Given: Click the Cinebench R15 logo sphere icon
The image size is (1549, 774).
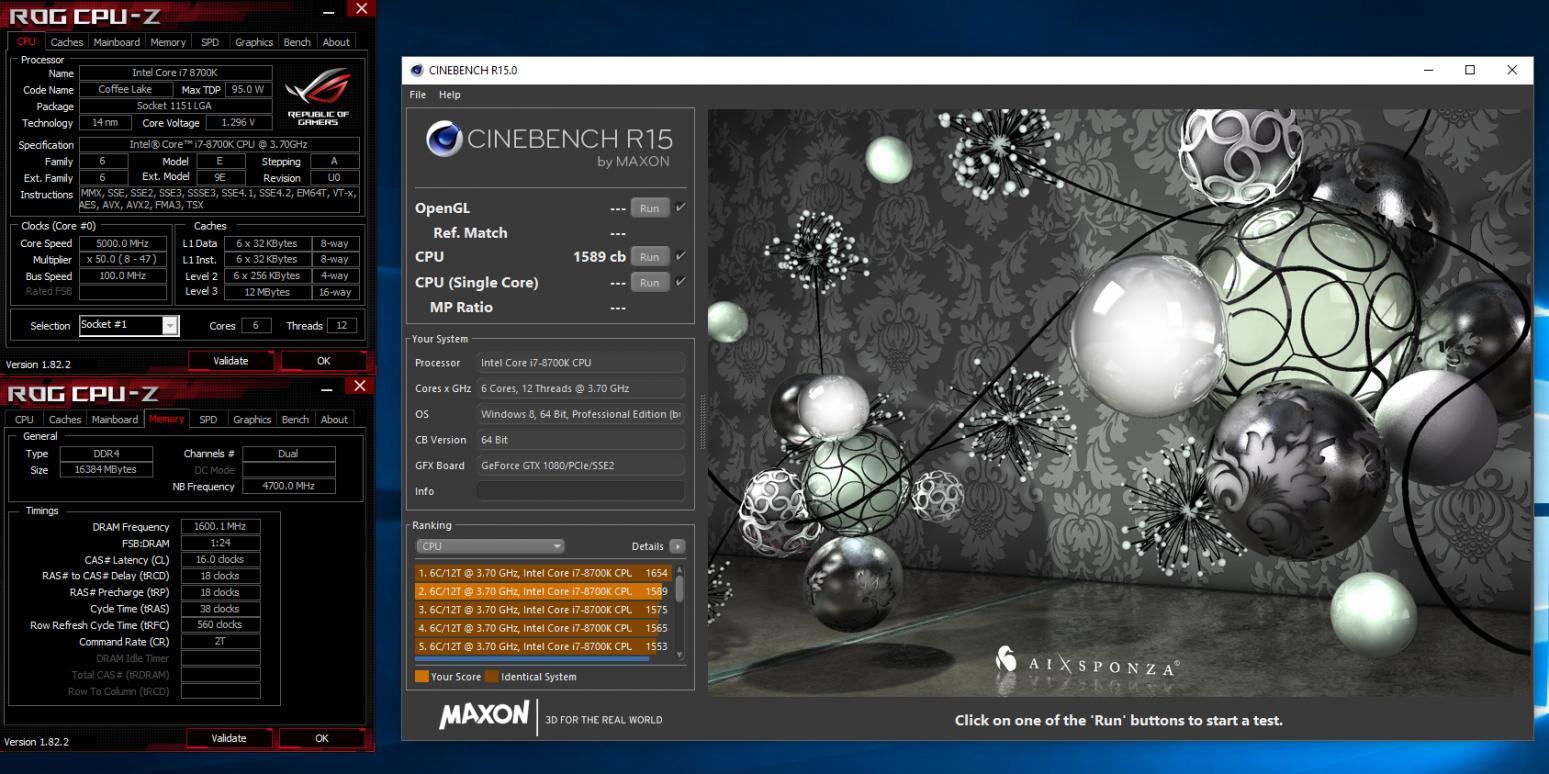Looking at the screenshot, I should 444,140.
